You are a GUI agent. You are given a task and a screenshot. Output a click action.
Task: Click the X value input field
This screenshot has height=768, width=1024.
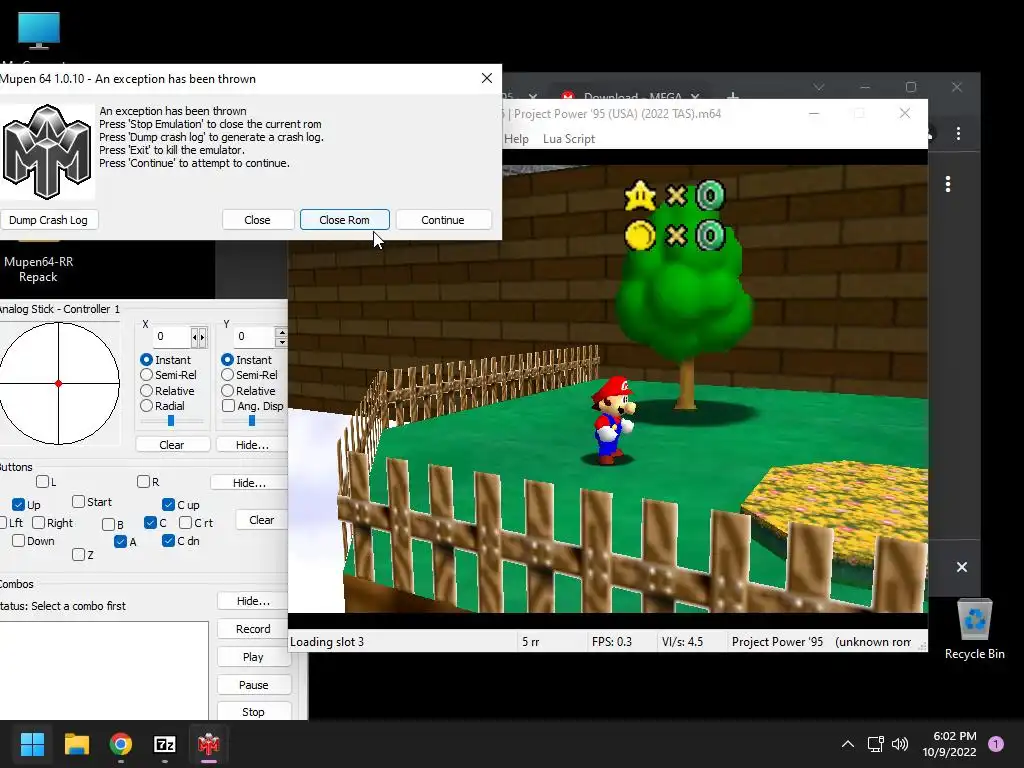click(172, 336)
